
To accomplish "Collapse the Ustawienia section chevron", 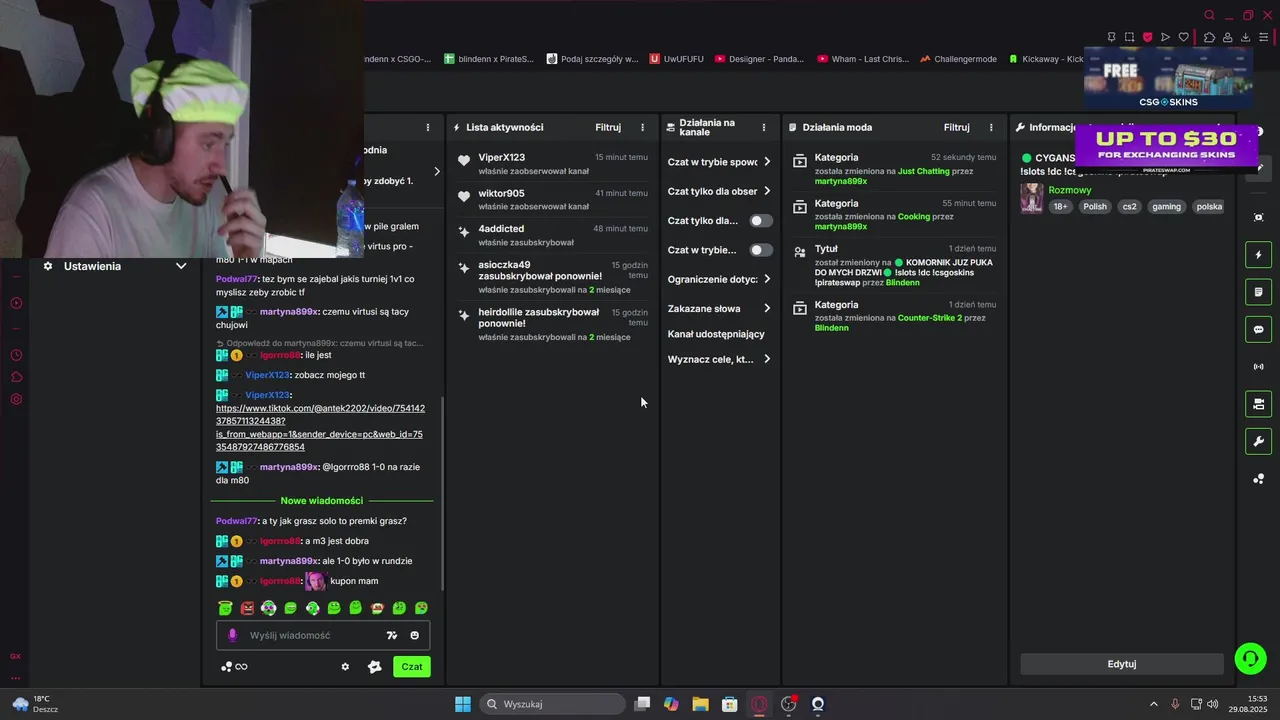I will tap(181, 266).
